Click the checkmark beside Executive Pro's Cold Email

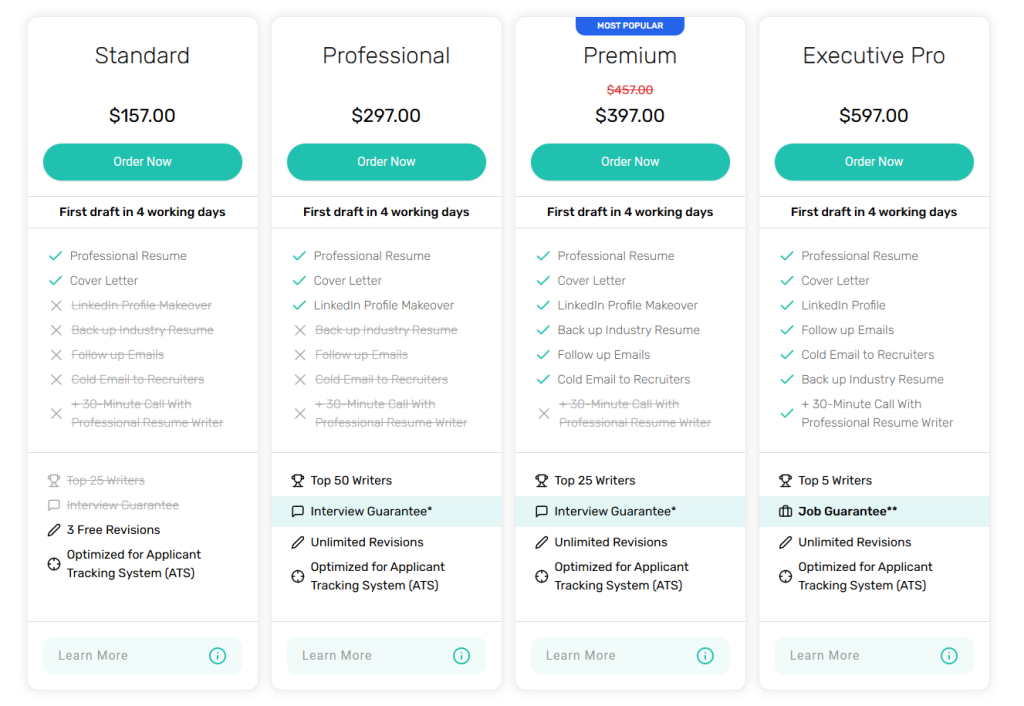787,355
